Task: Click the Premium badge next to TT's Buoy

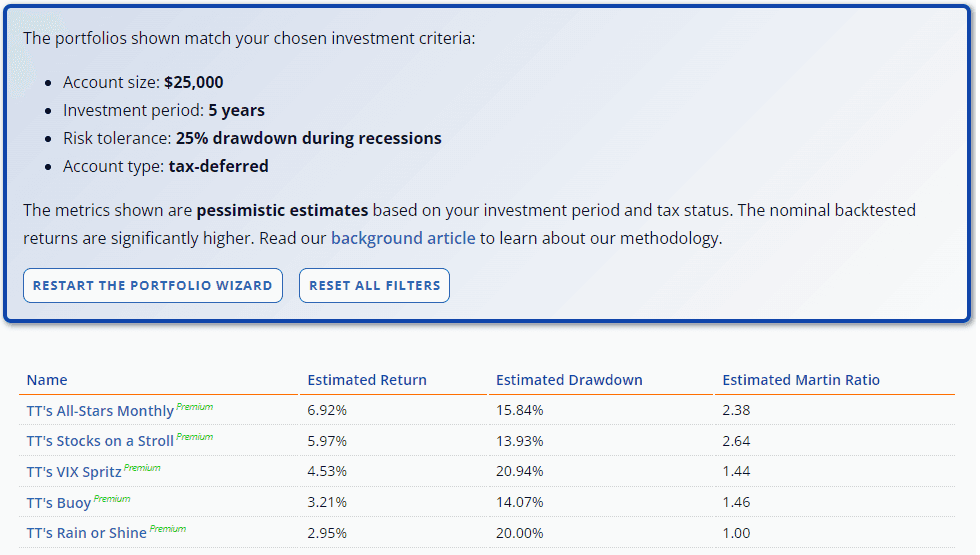Action: tap(112, 499)
